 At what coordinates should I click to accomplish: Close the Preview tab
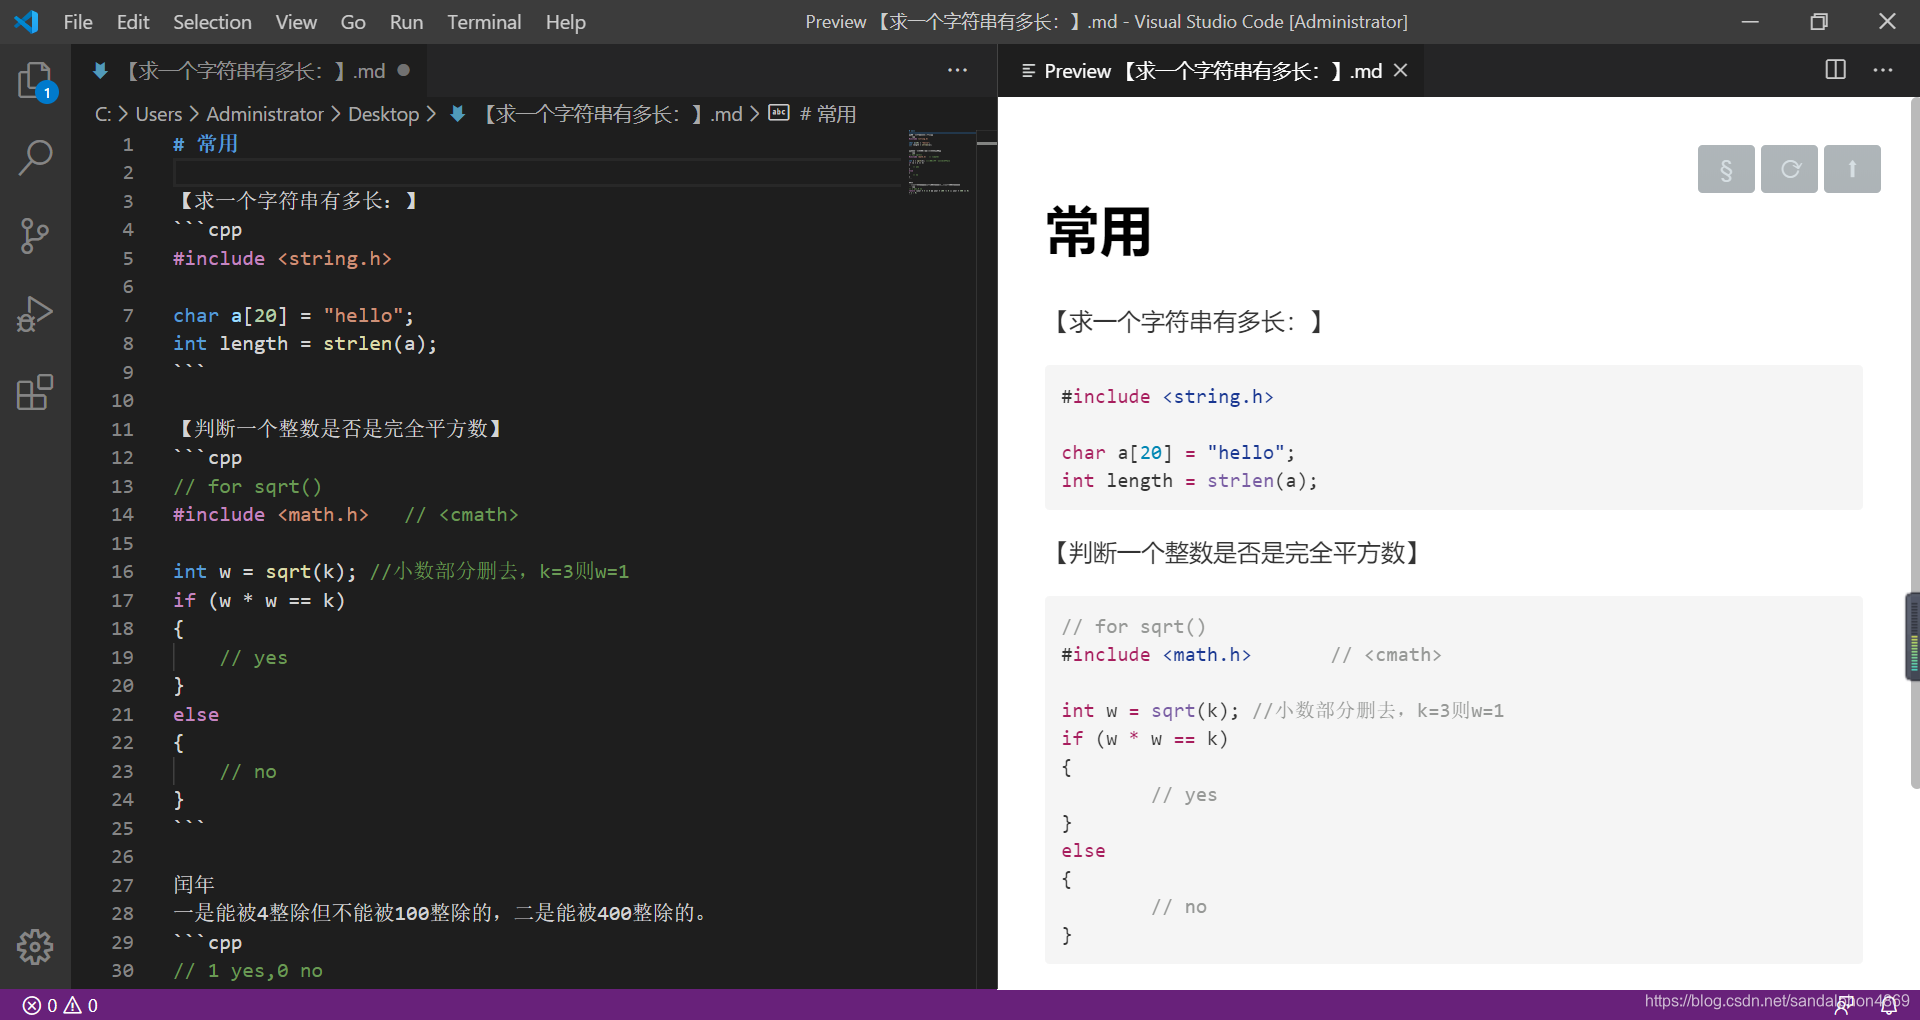point(1401,70)
